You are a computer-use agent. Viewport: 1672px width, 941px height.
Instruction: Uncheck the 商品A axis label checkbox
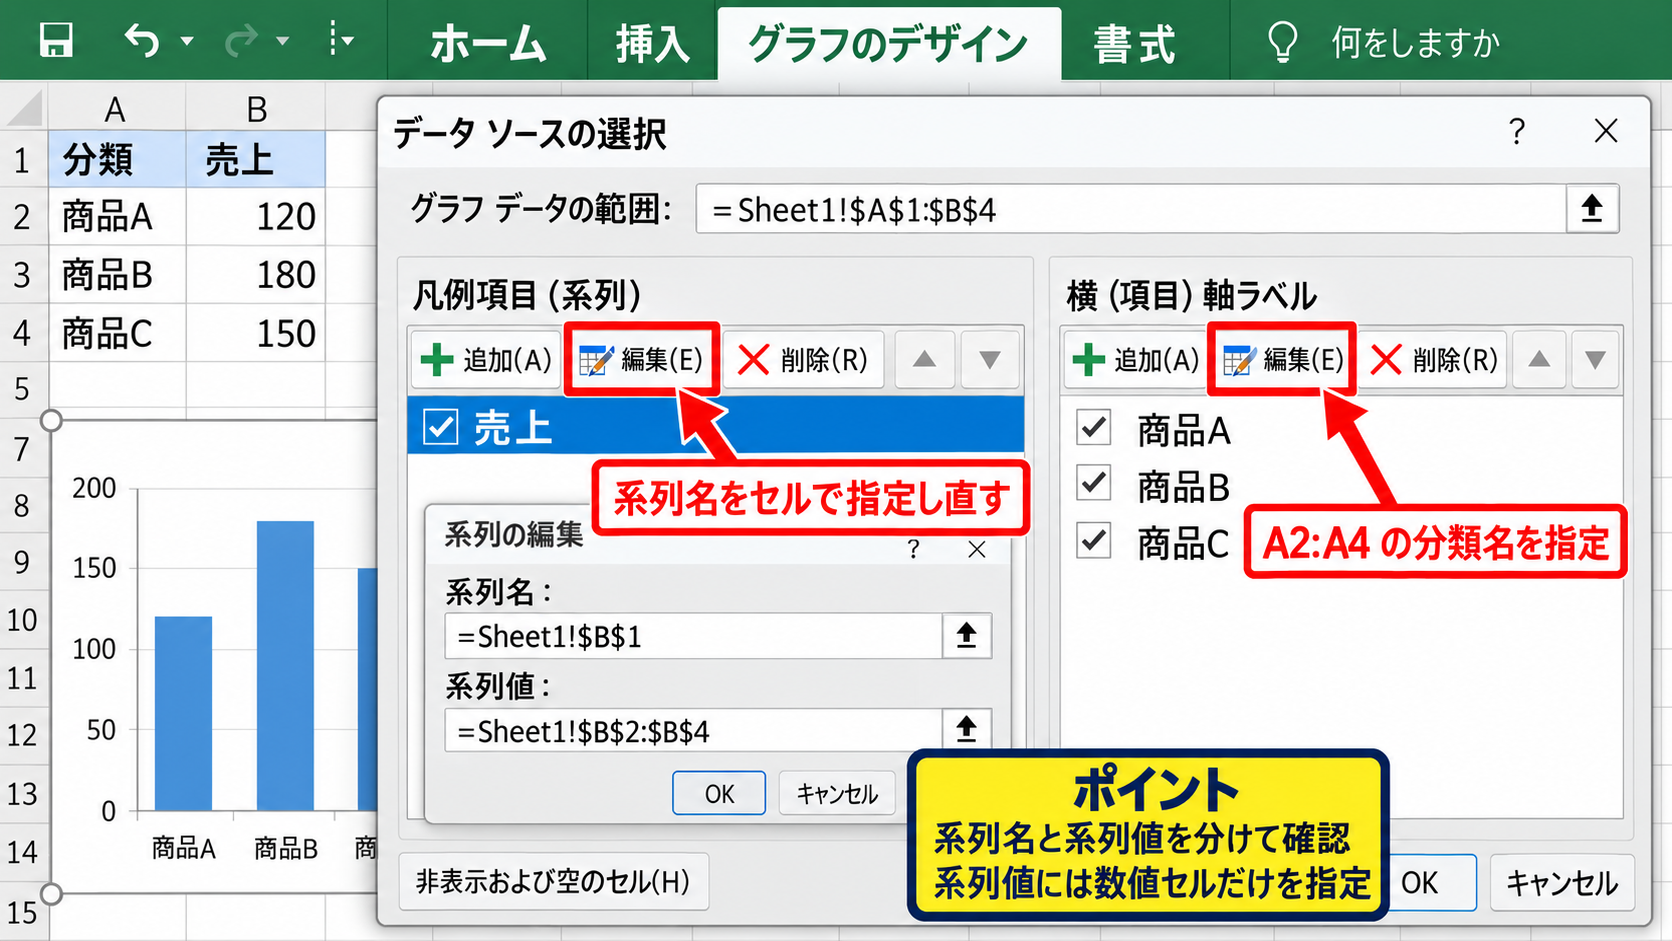pos(1094,427)
